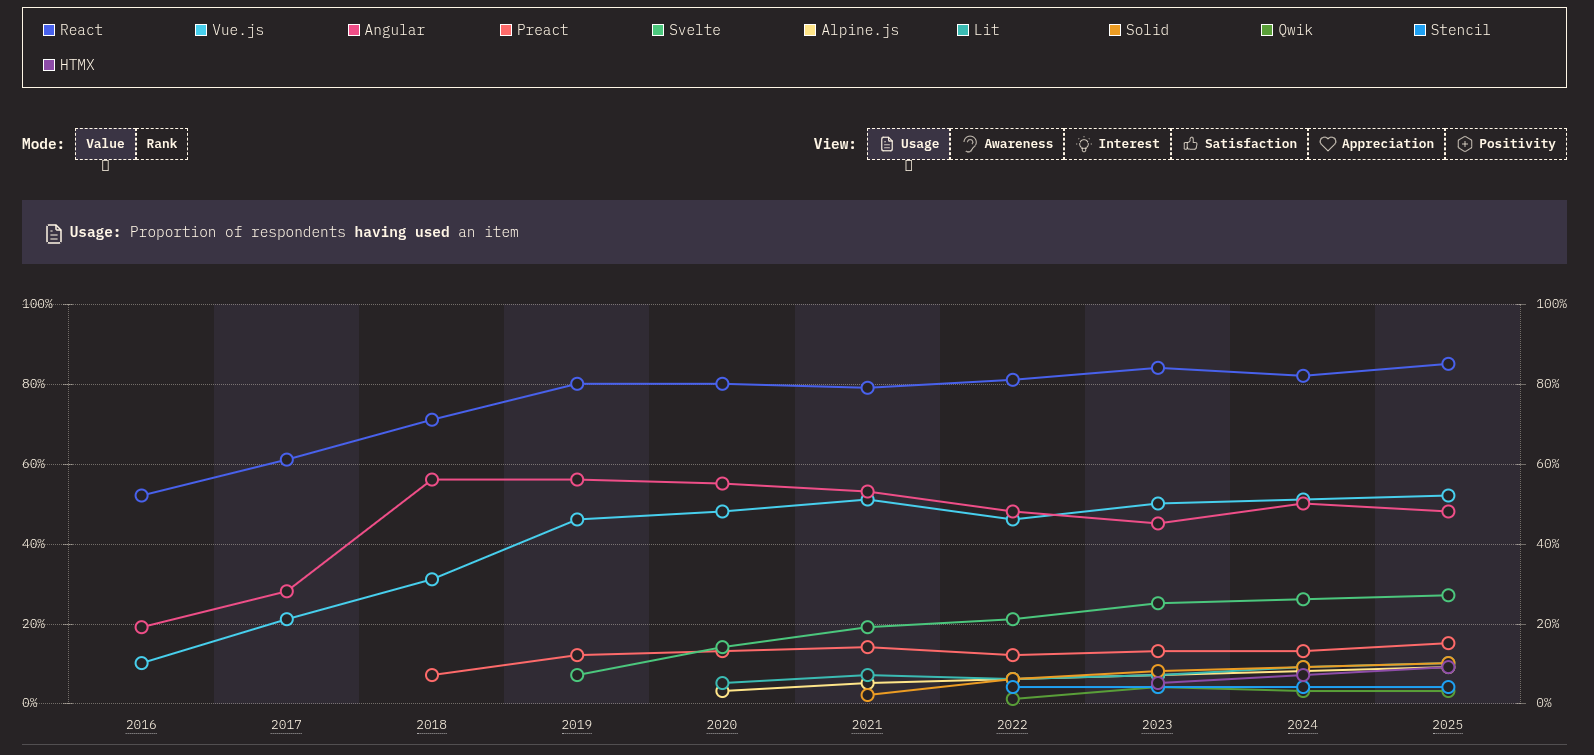This screenshot has height=755, width=1594.
Task: Click React's 2025 data point
Action: (x=1448, y=364)
